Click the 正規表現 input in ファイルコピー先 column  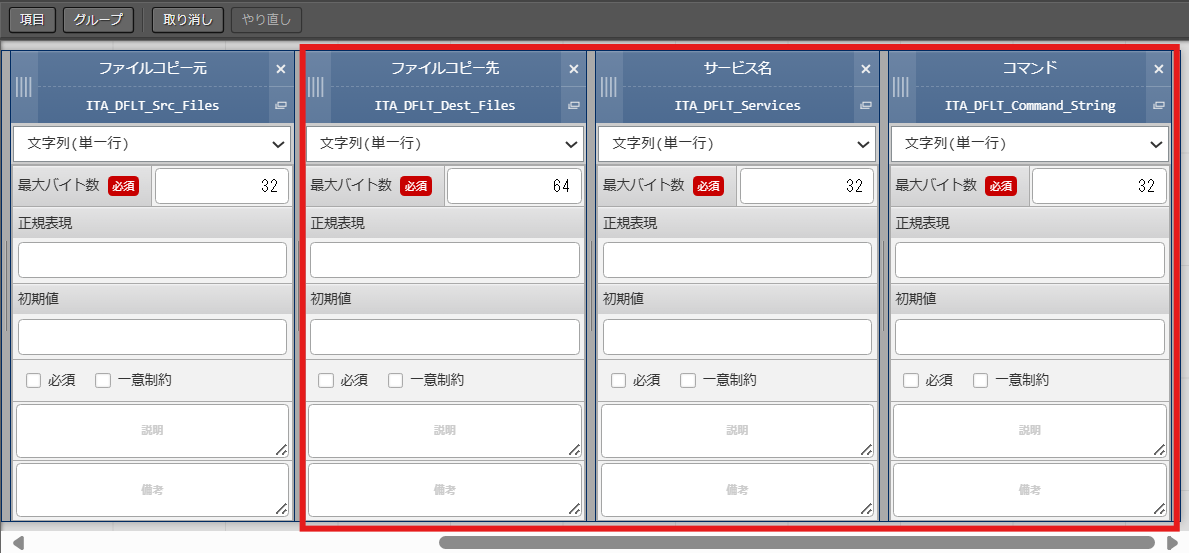pyautogui.click(x=445, y=260)
